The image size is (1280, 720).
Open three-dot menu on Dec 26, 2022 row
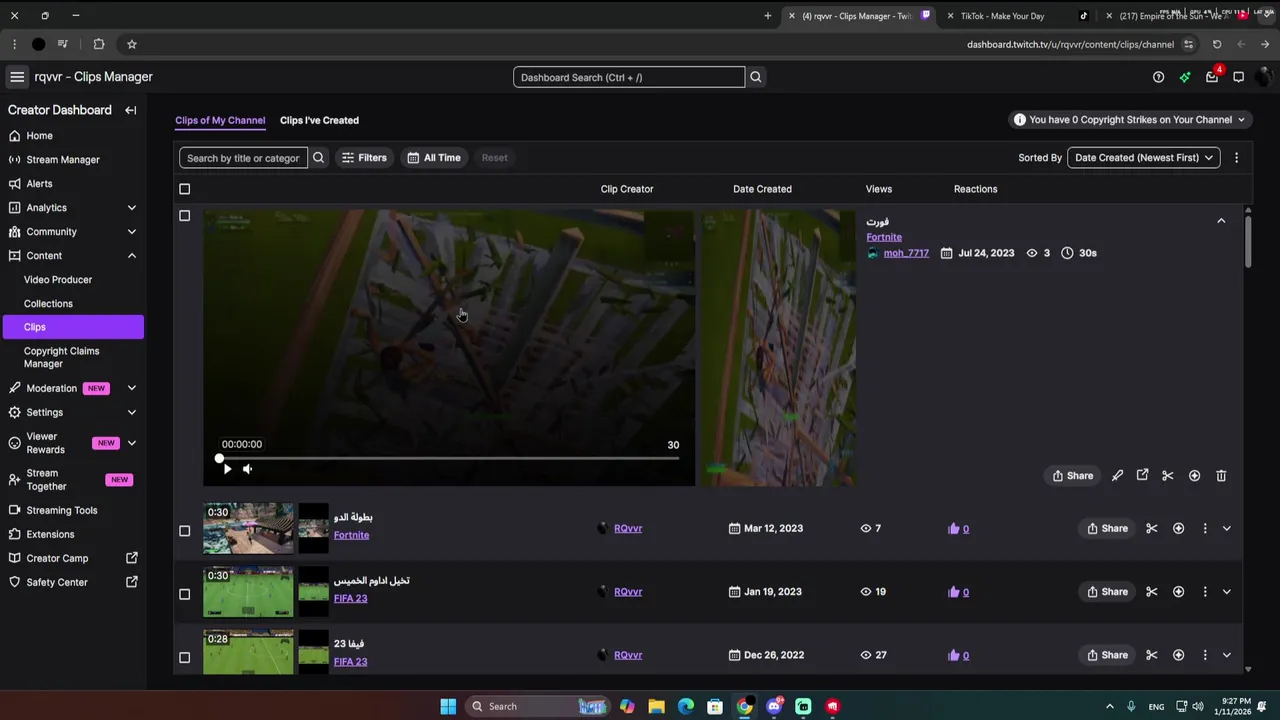[1204, 655]
